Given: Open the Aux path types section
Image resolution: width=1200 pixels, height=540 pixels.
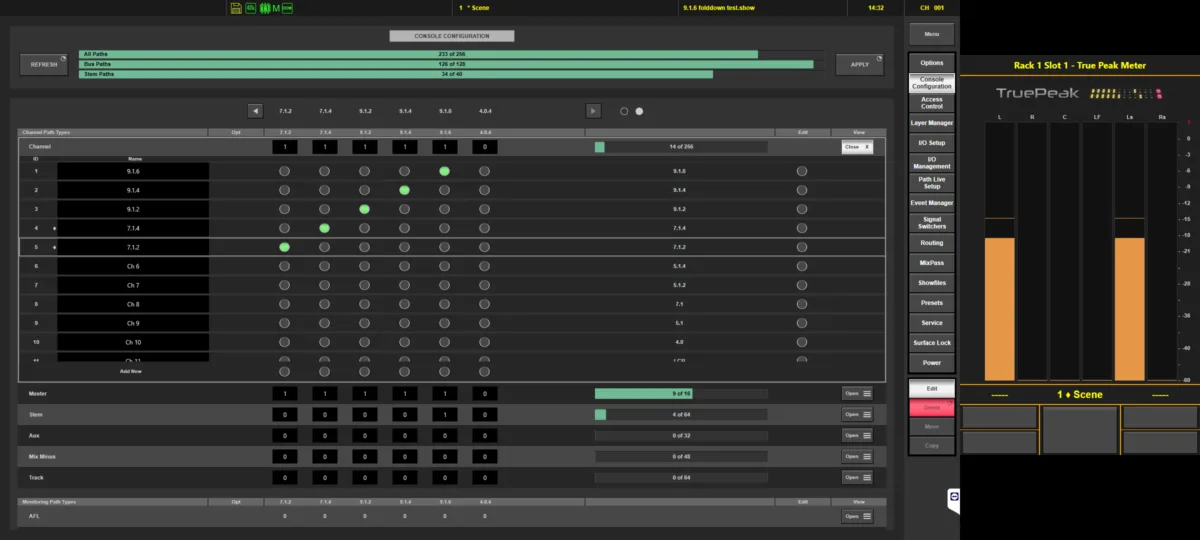Looking at the screenshot, I should (x=858, y=435).
